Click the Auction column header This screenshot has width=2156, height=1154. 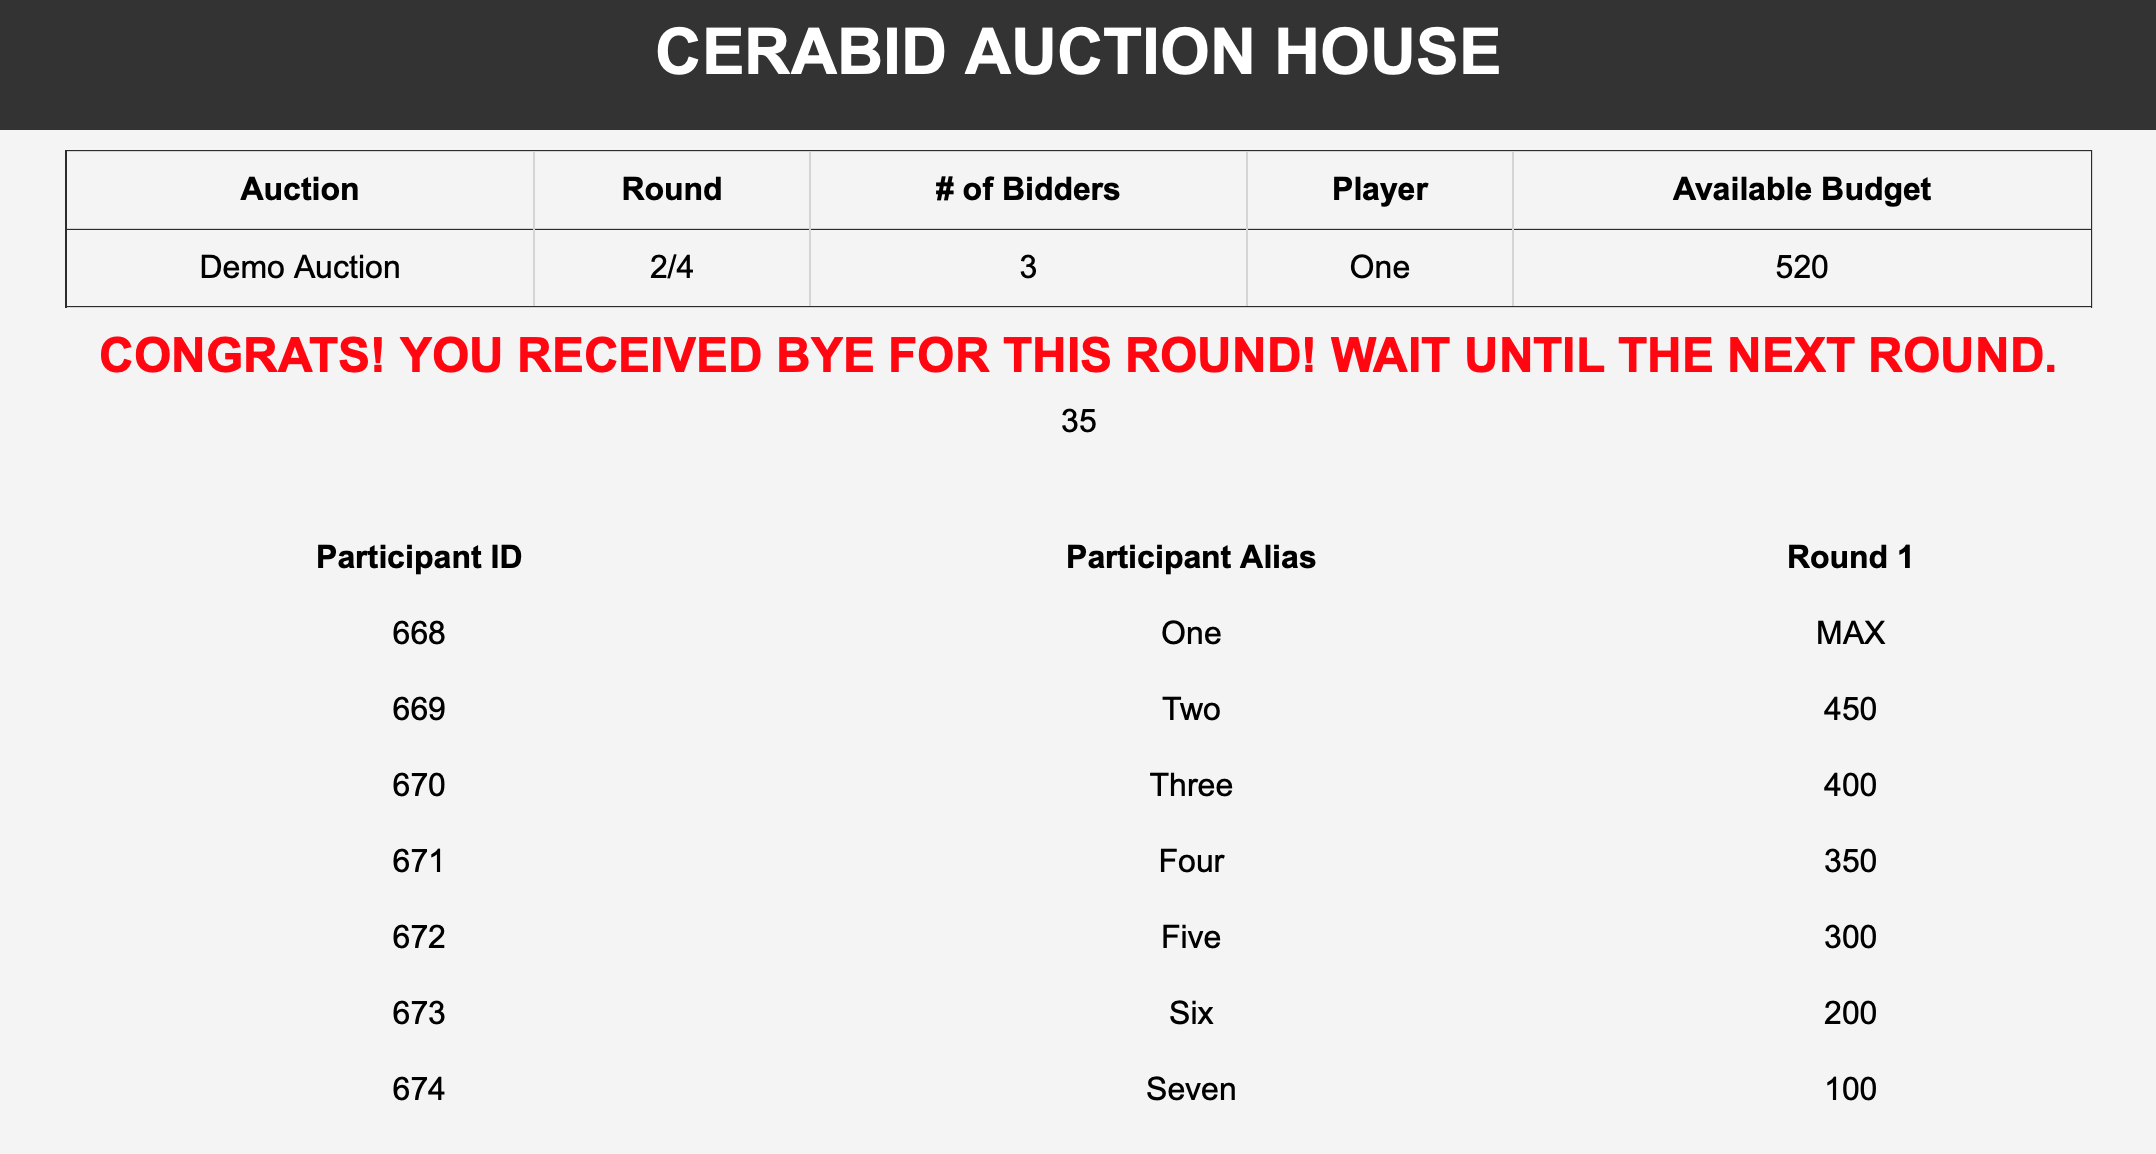299,189
